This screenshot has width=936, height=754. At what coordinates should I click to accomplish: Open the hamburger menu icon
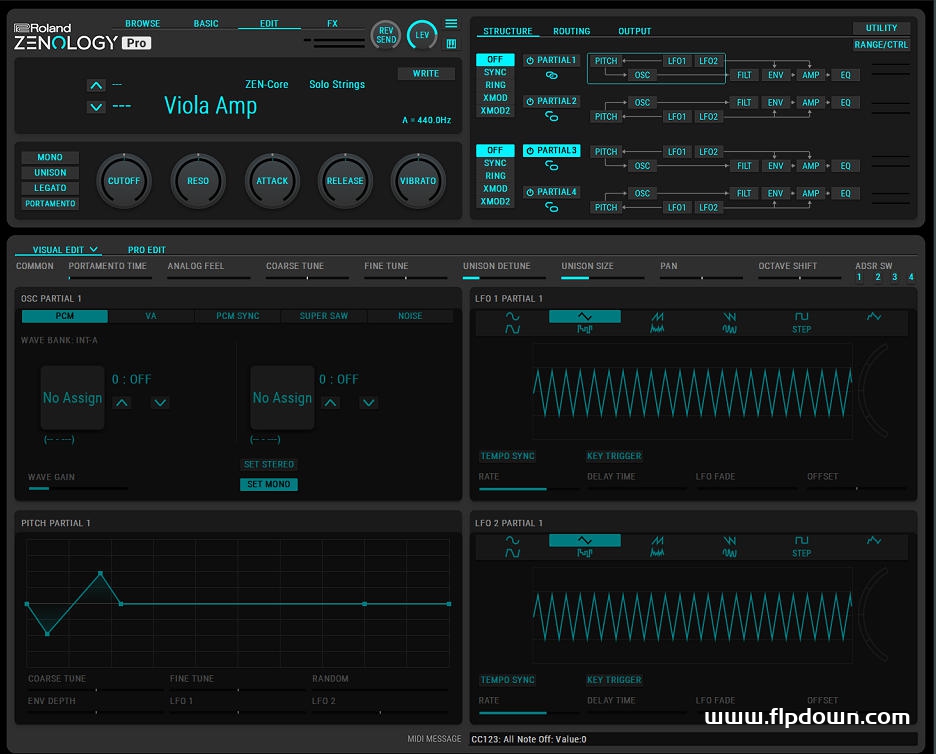click(x=451, y=23)
